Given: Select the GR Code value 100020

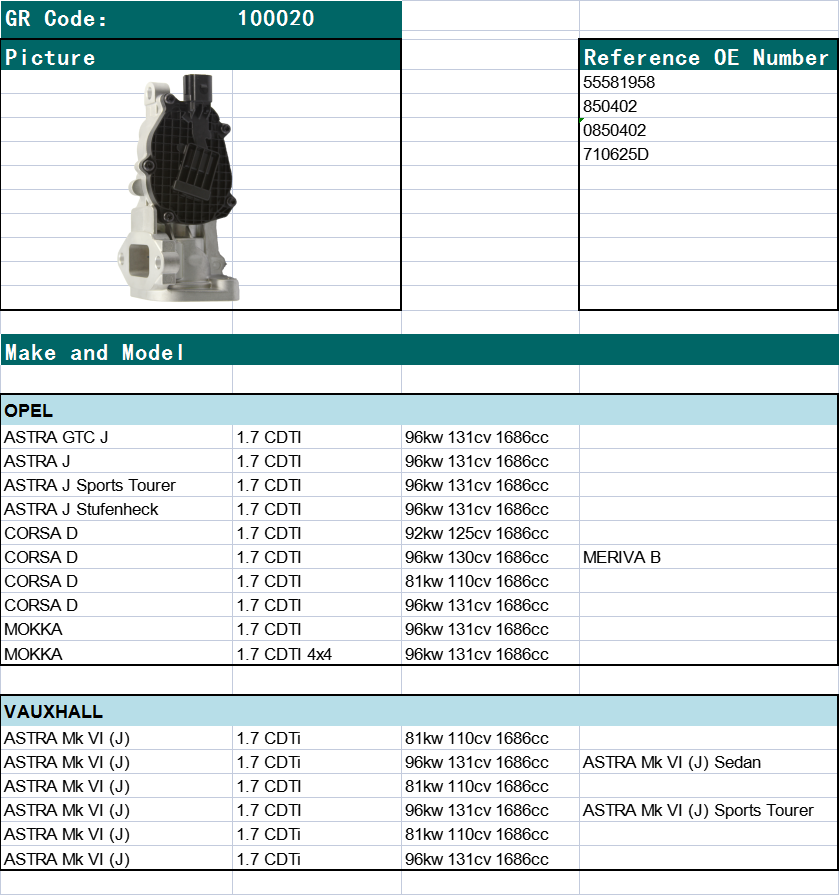Looking at the screenshot, I should click(276, 19).
